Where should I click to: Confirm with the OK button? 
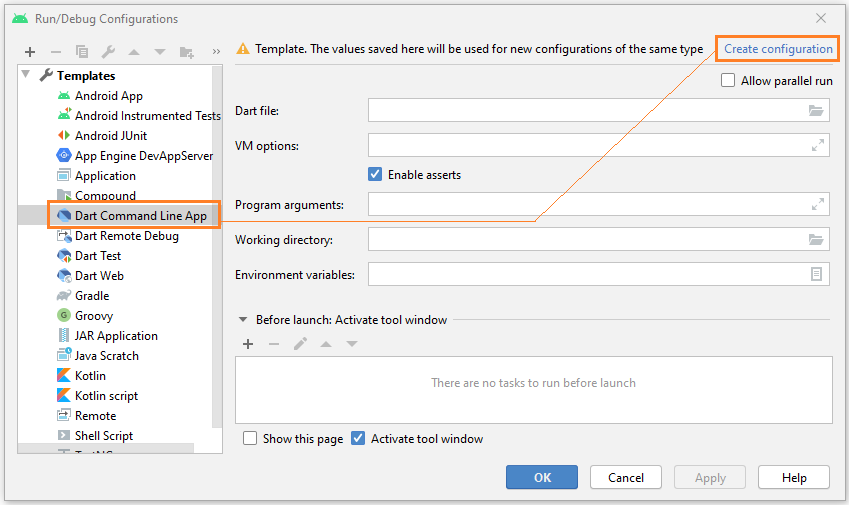pos(542,477)
